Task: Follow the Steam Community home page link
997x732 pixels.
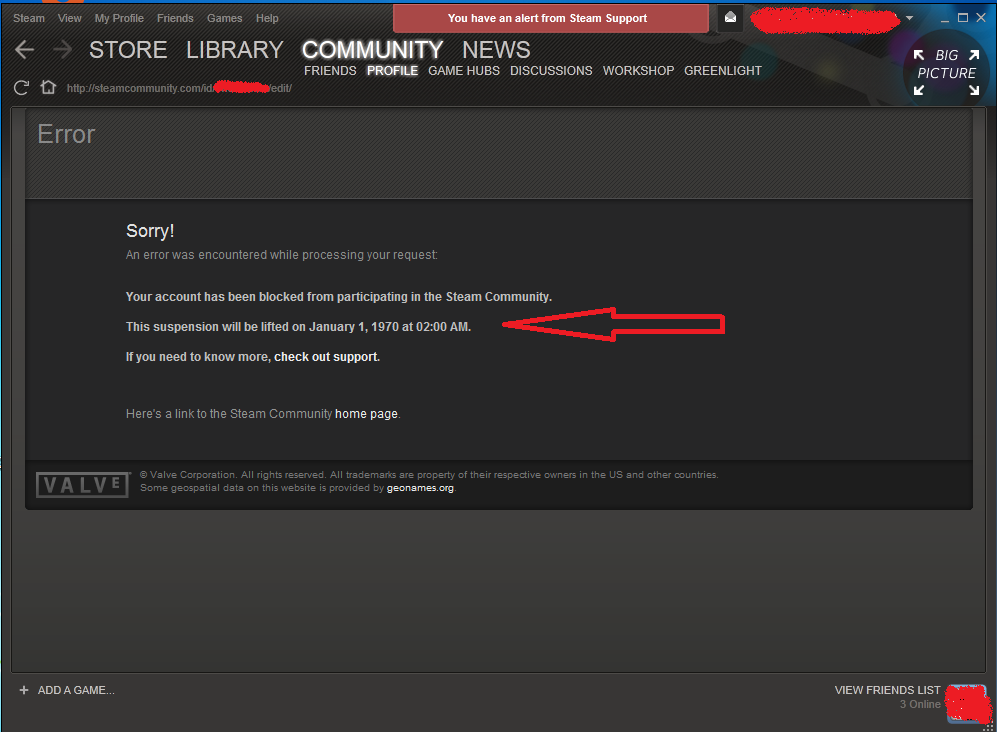Action: coord(366,414)
